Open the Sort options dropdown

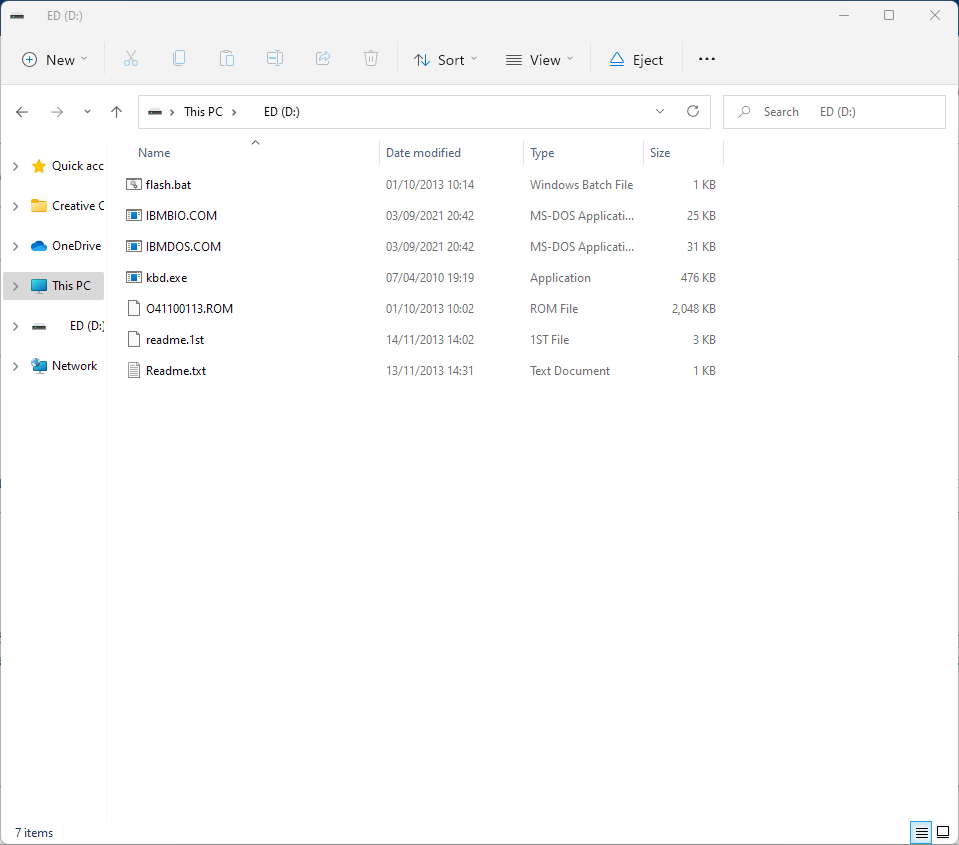(446, 60)
